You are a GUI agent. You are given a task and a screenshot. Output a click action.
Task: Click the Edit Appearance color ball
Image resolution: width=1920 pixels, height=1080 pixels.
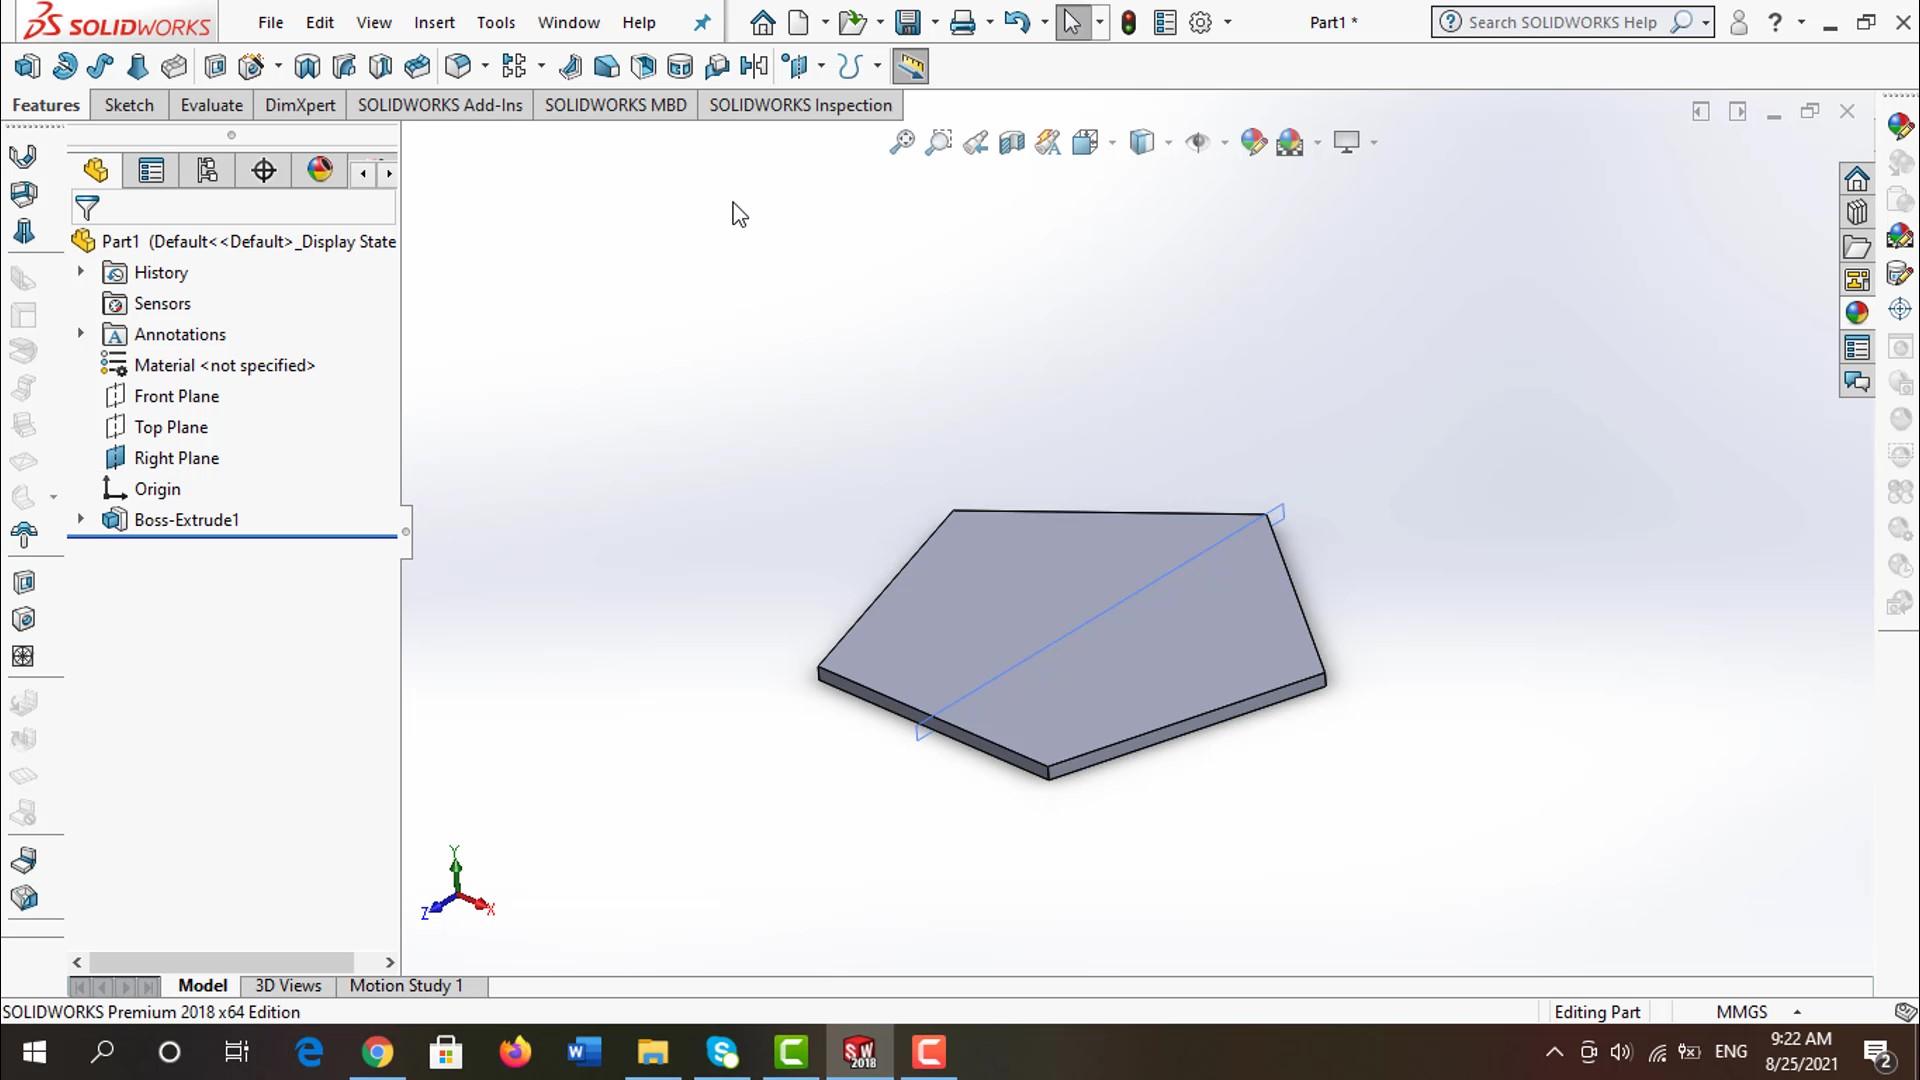click(x=1252, y=142)
